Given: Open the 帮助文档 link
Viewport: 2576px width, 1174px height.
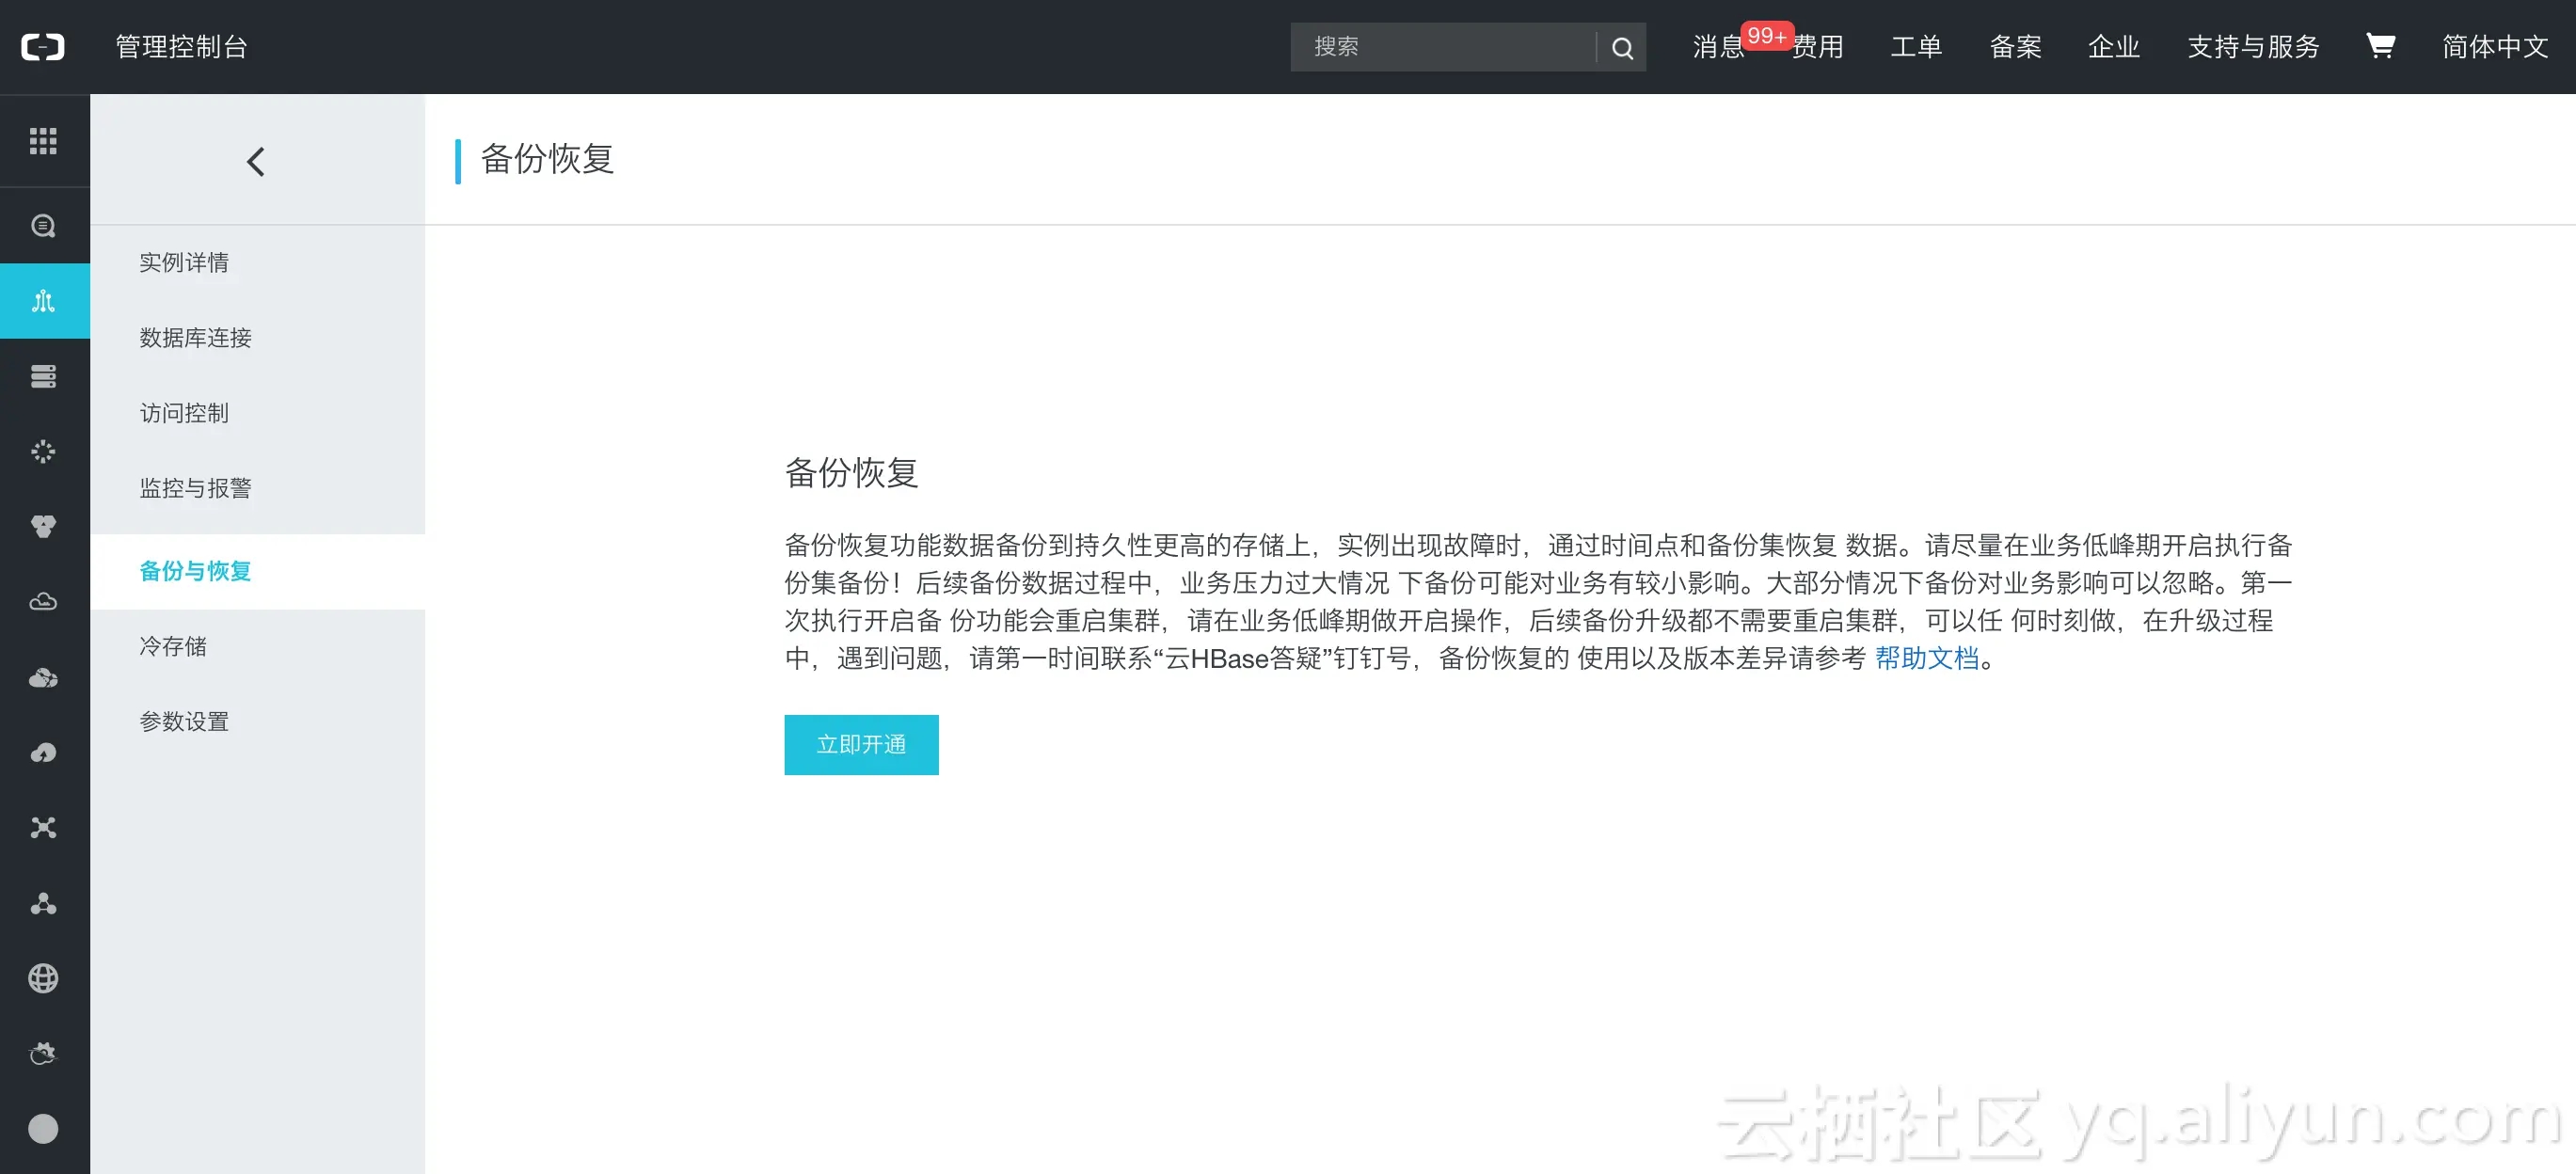Looking at the screenshot, I should [1926, 658].
